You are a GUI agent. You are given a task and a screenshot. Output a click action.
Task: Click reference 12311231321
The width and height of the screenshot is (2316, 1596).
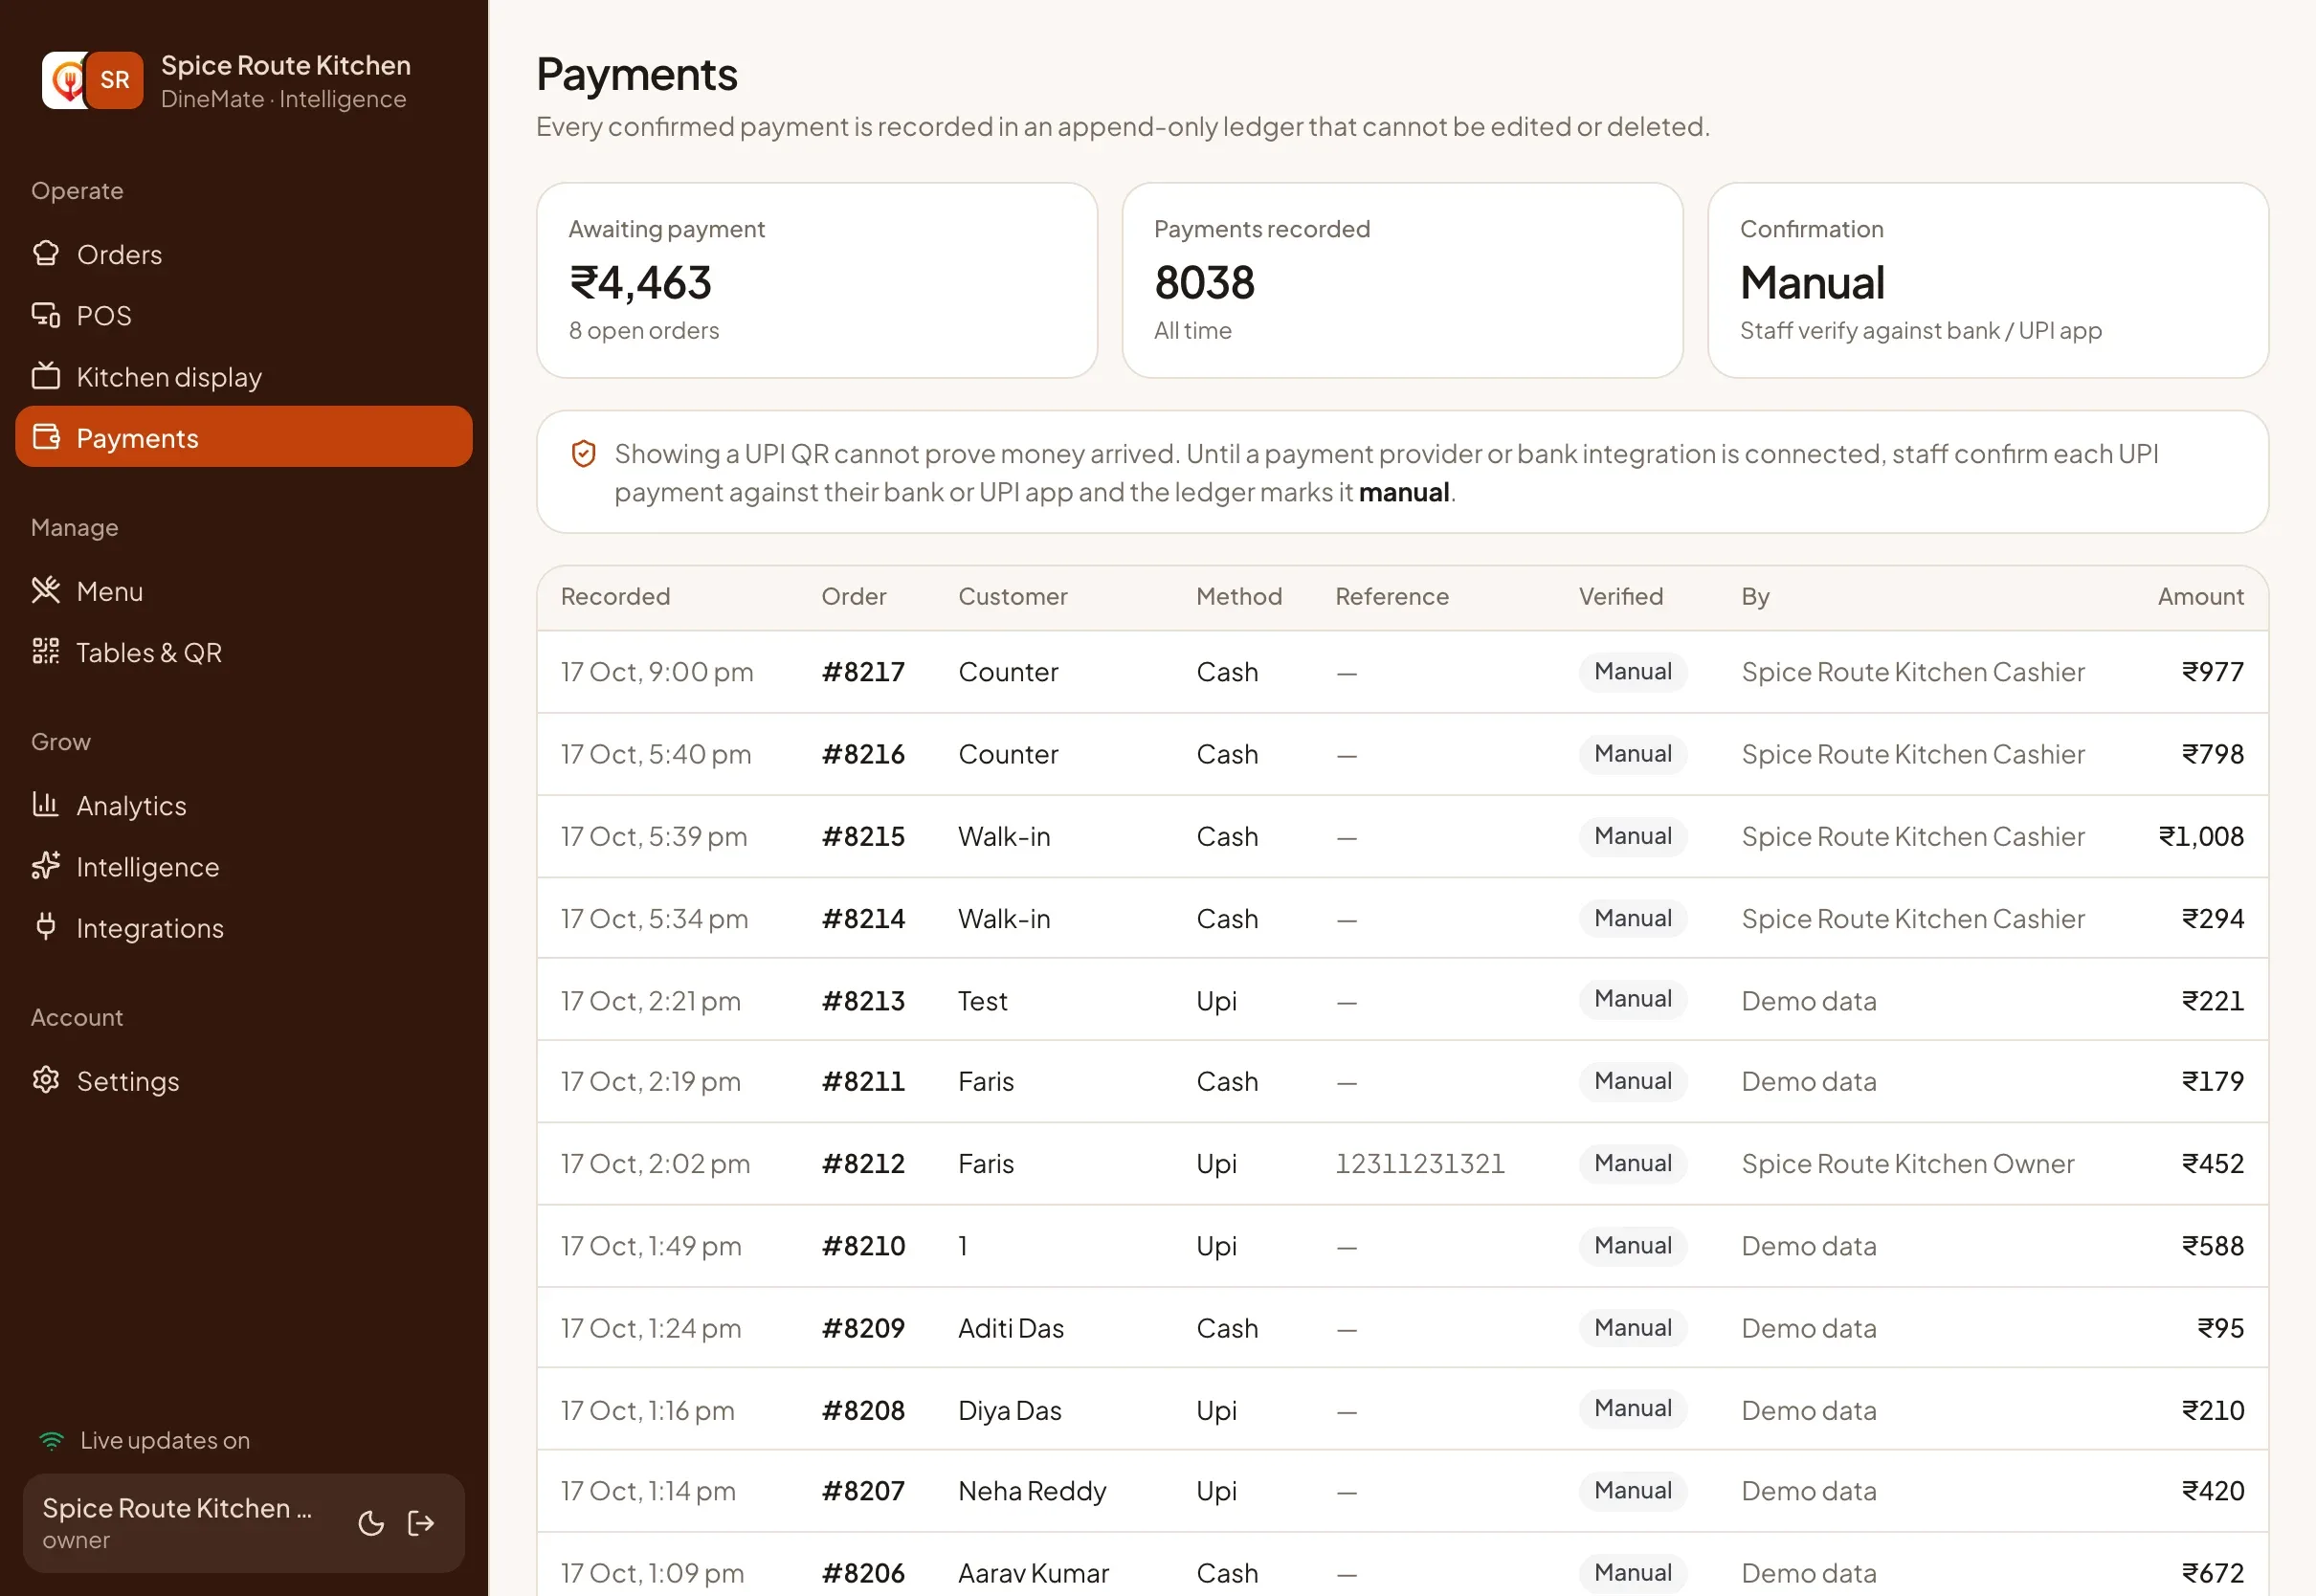click(1419, 1163)
